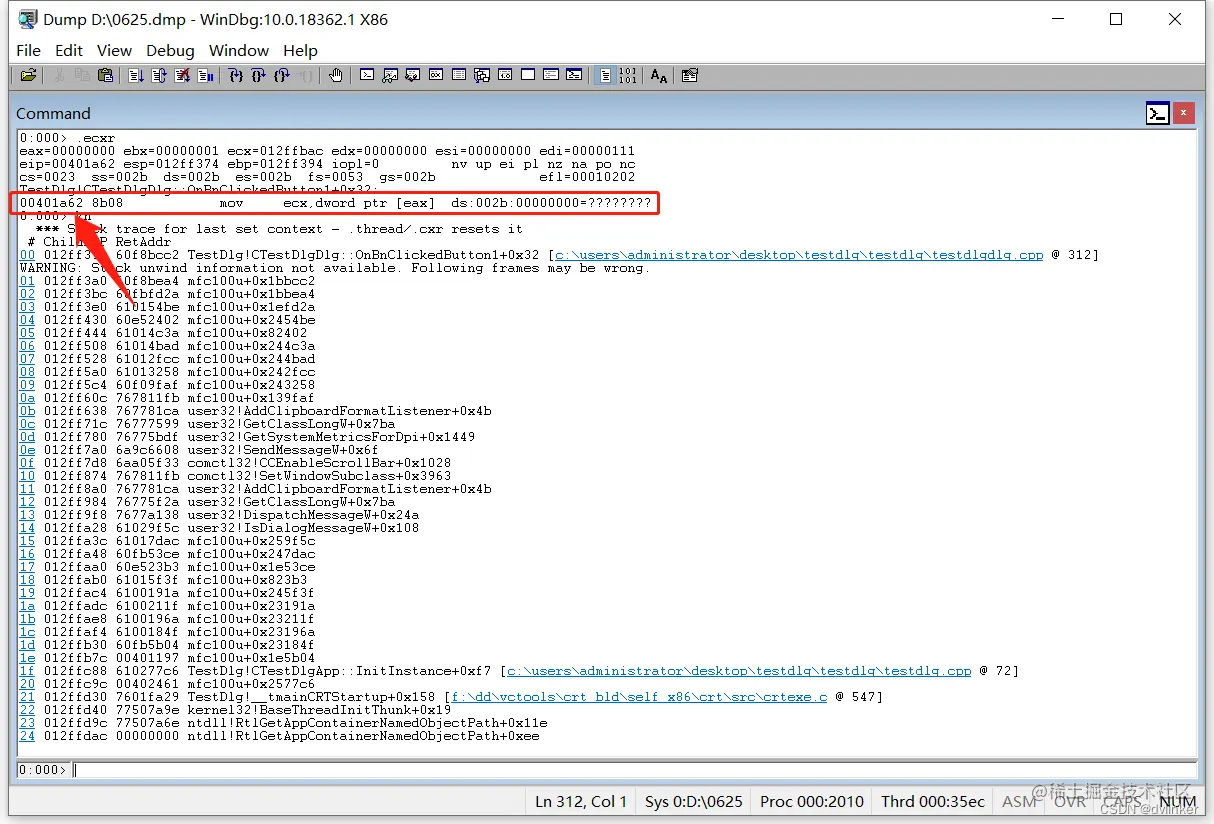Click 'user32!DispatchMessageW+0x24a' frame text

[x=303, y=515]
